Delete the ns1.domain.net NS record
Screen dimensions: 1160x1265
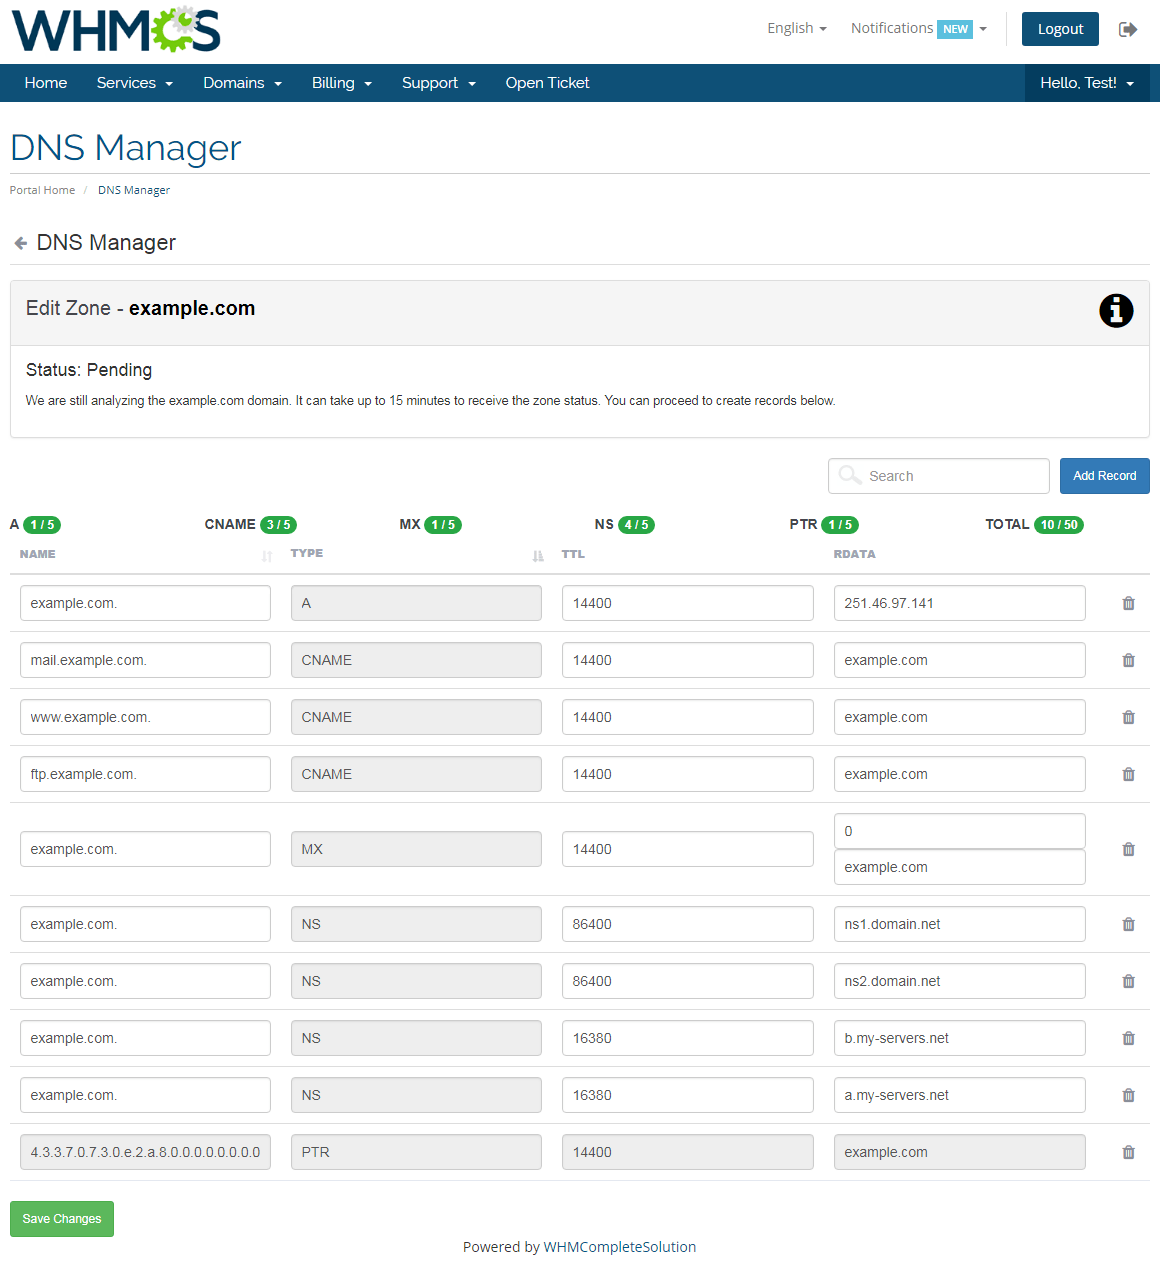pos(1128,924)
